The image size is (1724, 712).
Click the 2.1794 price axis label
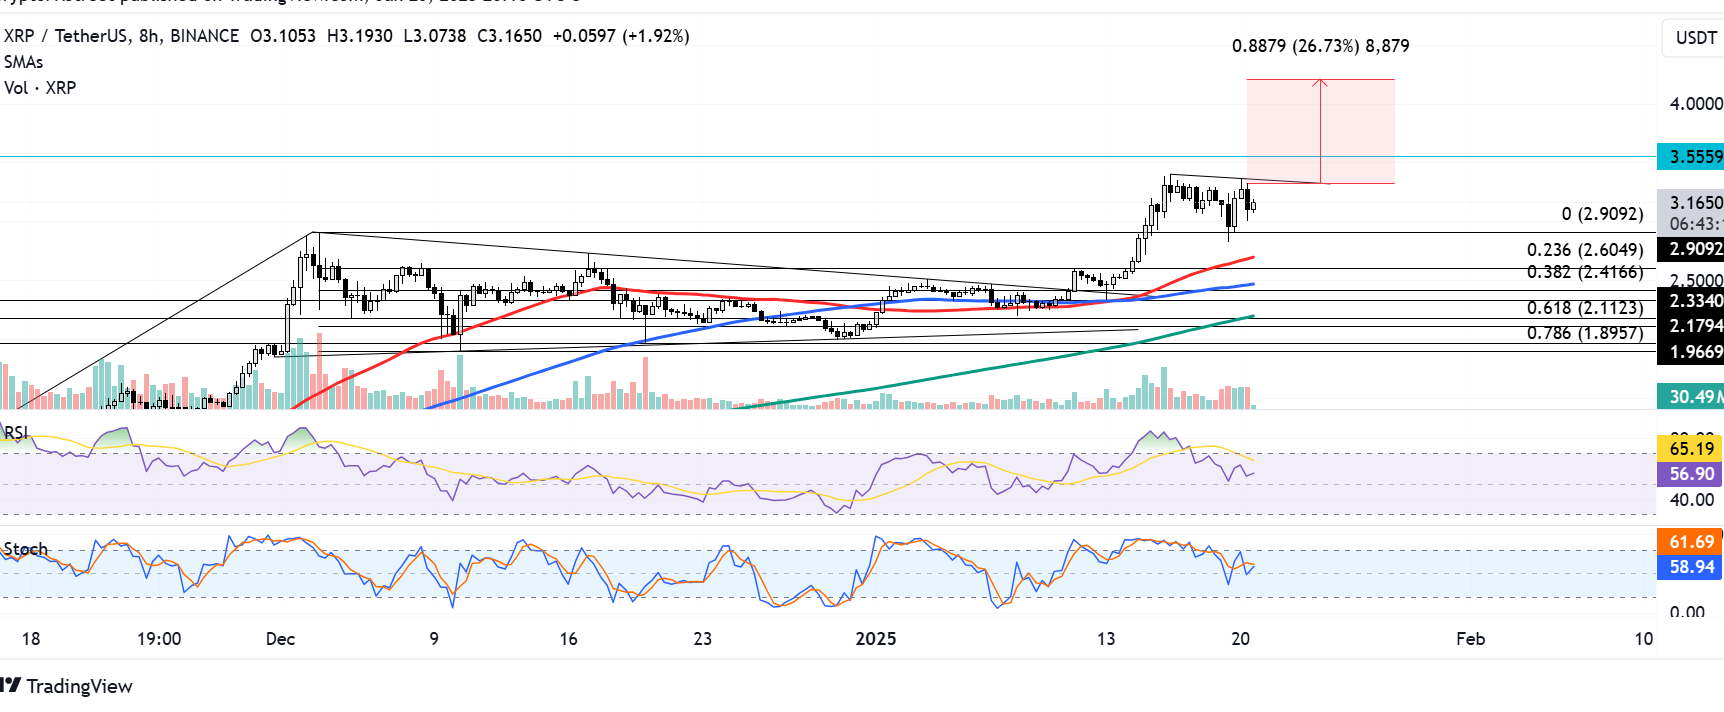pyautogui.click(x=1691, y=325)
